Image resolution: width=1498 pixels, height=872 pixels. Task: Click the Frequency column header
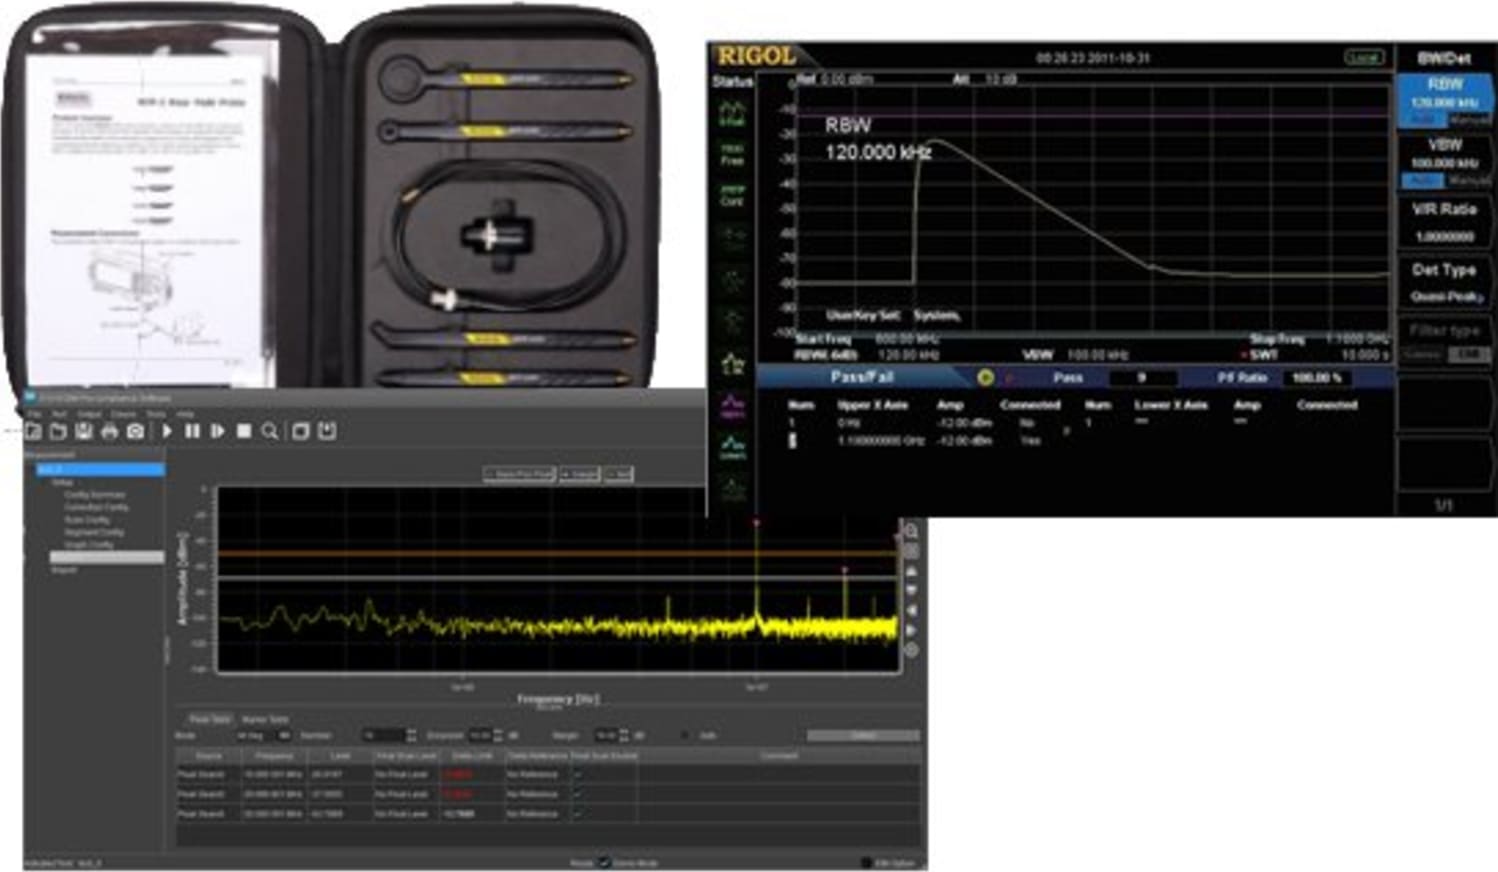pos(274,756)
